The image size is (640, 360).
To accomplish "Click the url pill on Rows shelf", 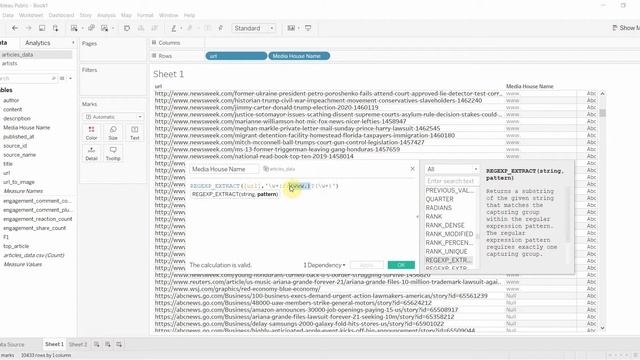I will pyautogui.click(x=236, y=56).
